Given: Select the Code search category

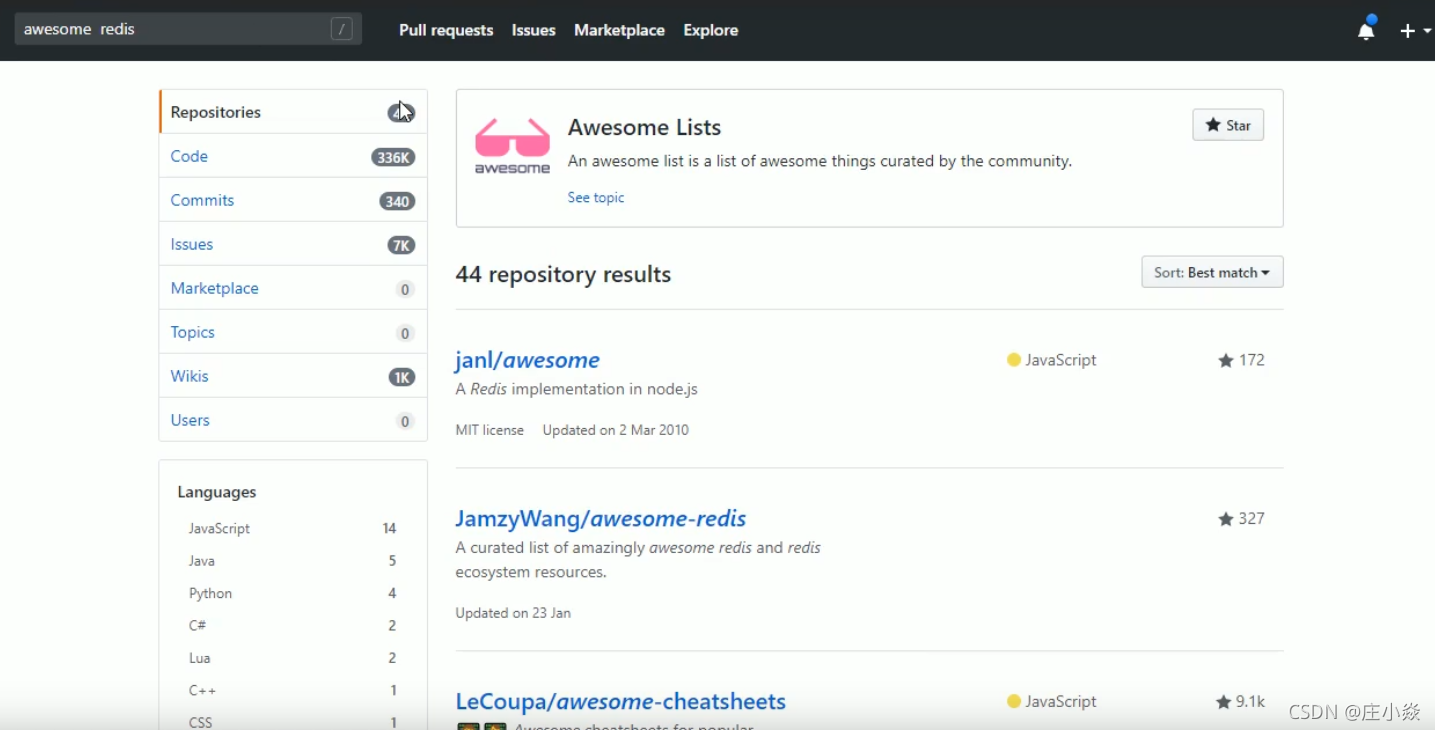Looking at the screenshot, I should [293, 156].
